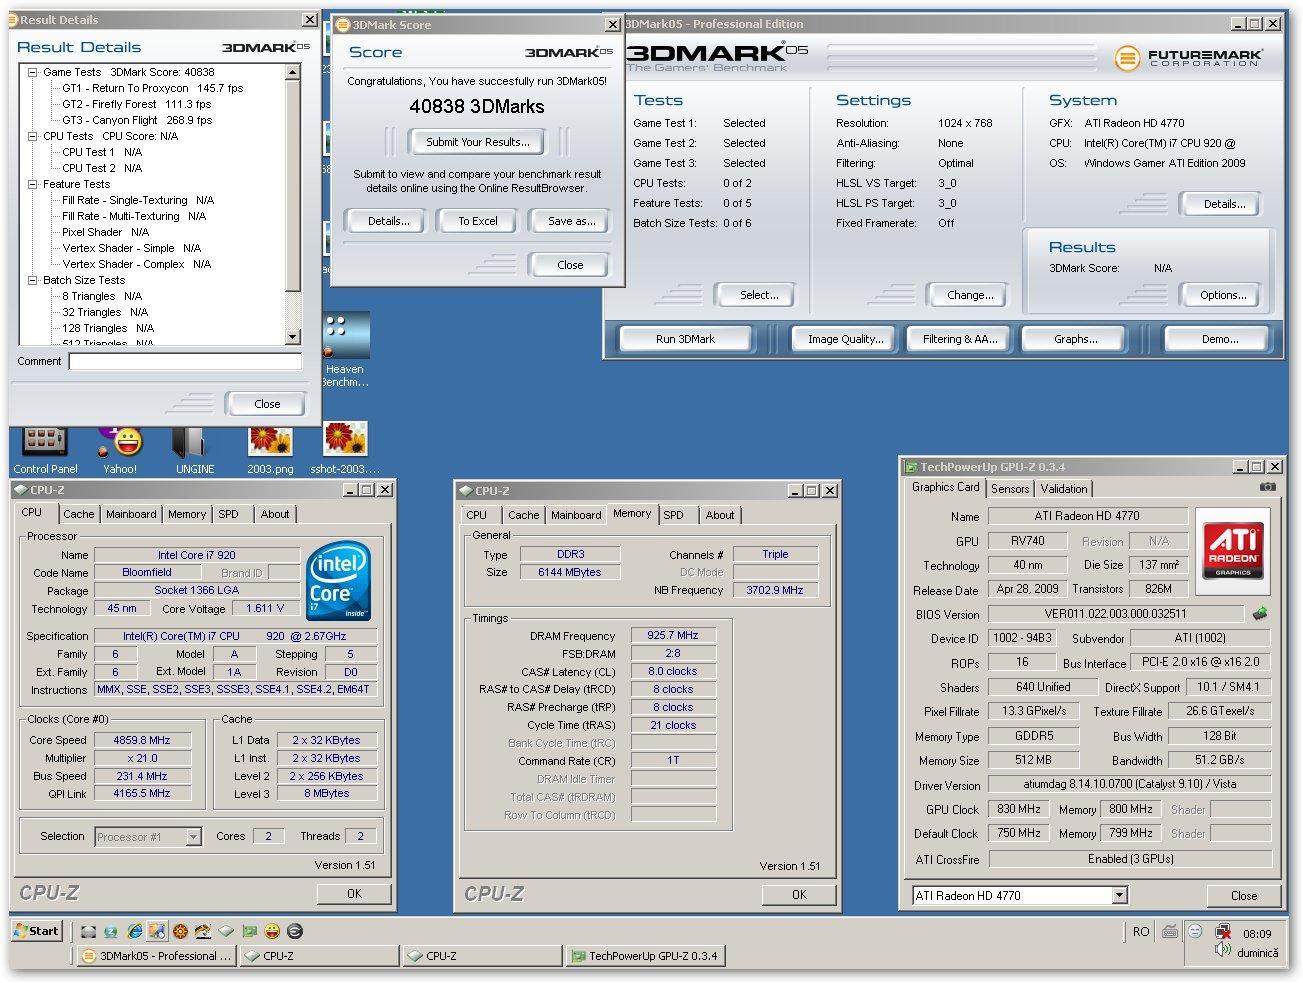Switch to the Validation tab in GPU-Z
1303x983 pixels.
[x=1063, y=489]
